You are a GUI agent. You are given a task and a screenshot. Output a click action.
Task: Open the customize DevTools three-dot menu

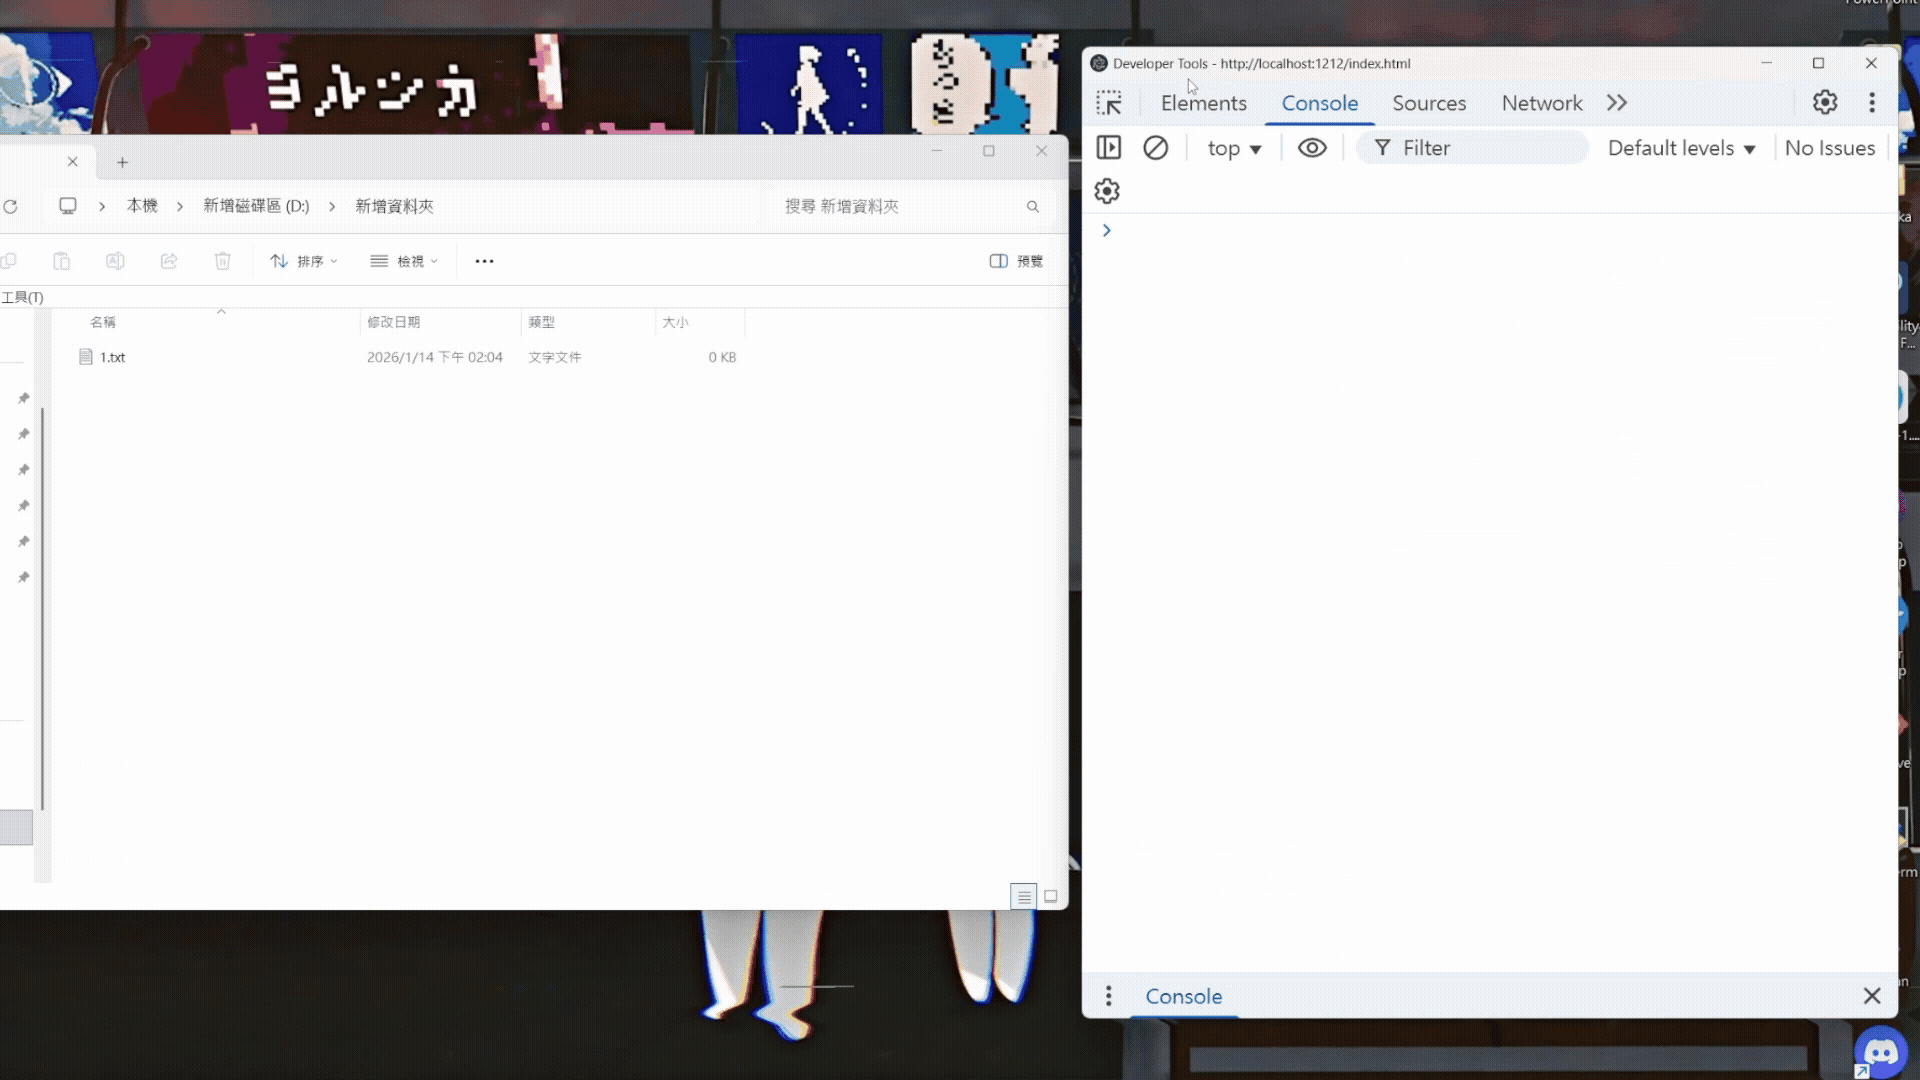1872,102
